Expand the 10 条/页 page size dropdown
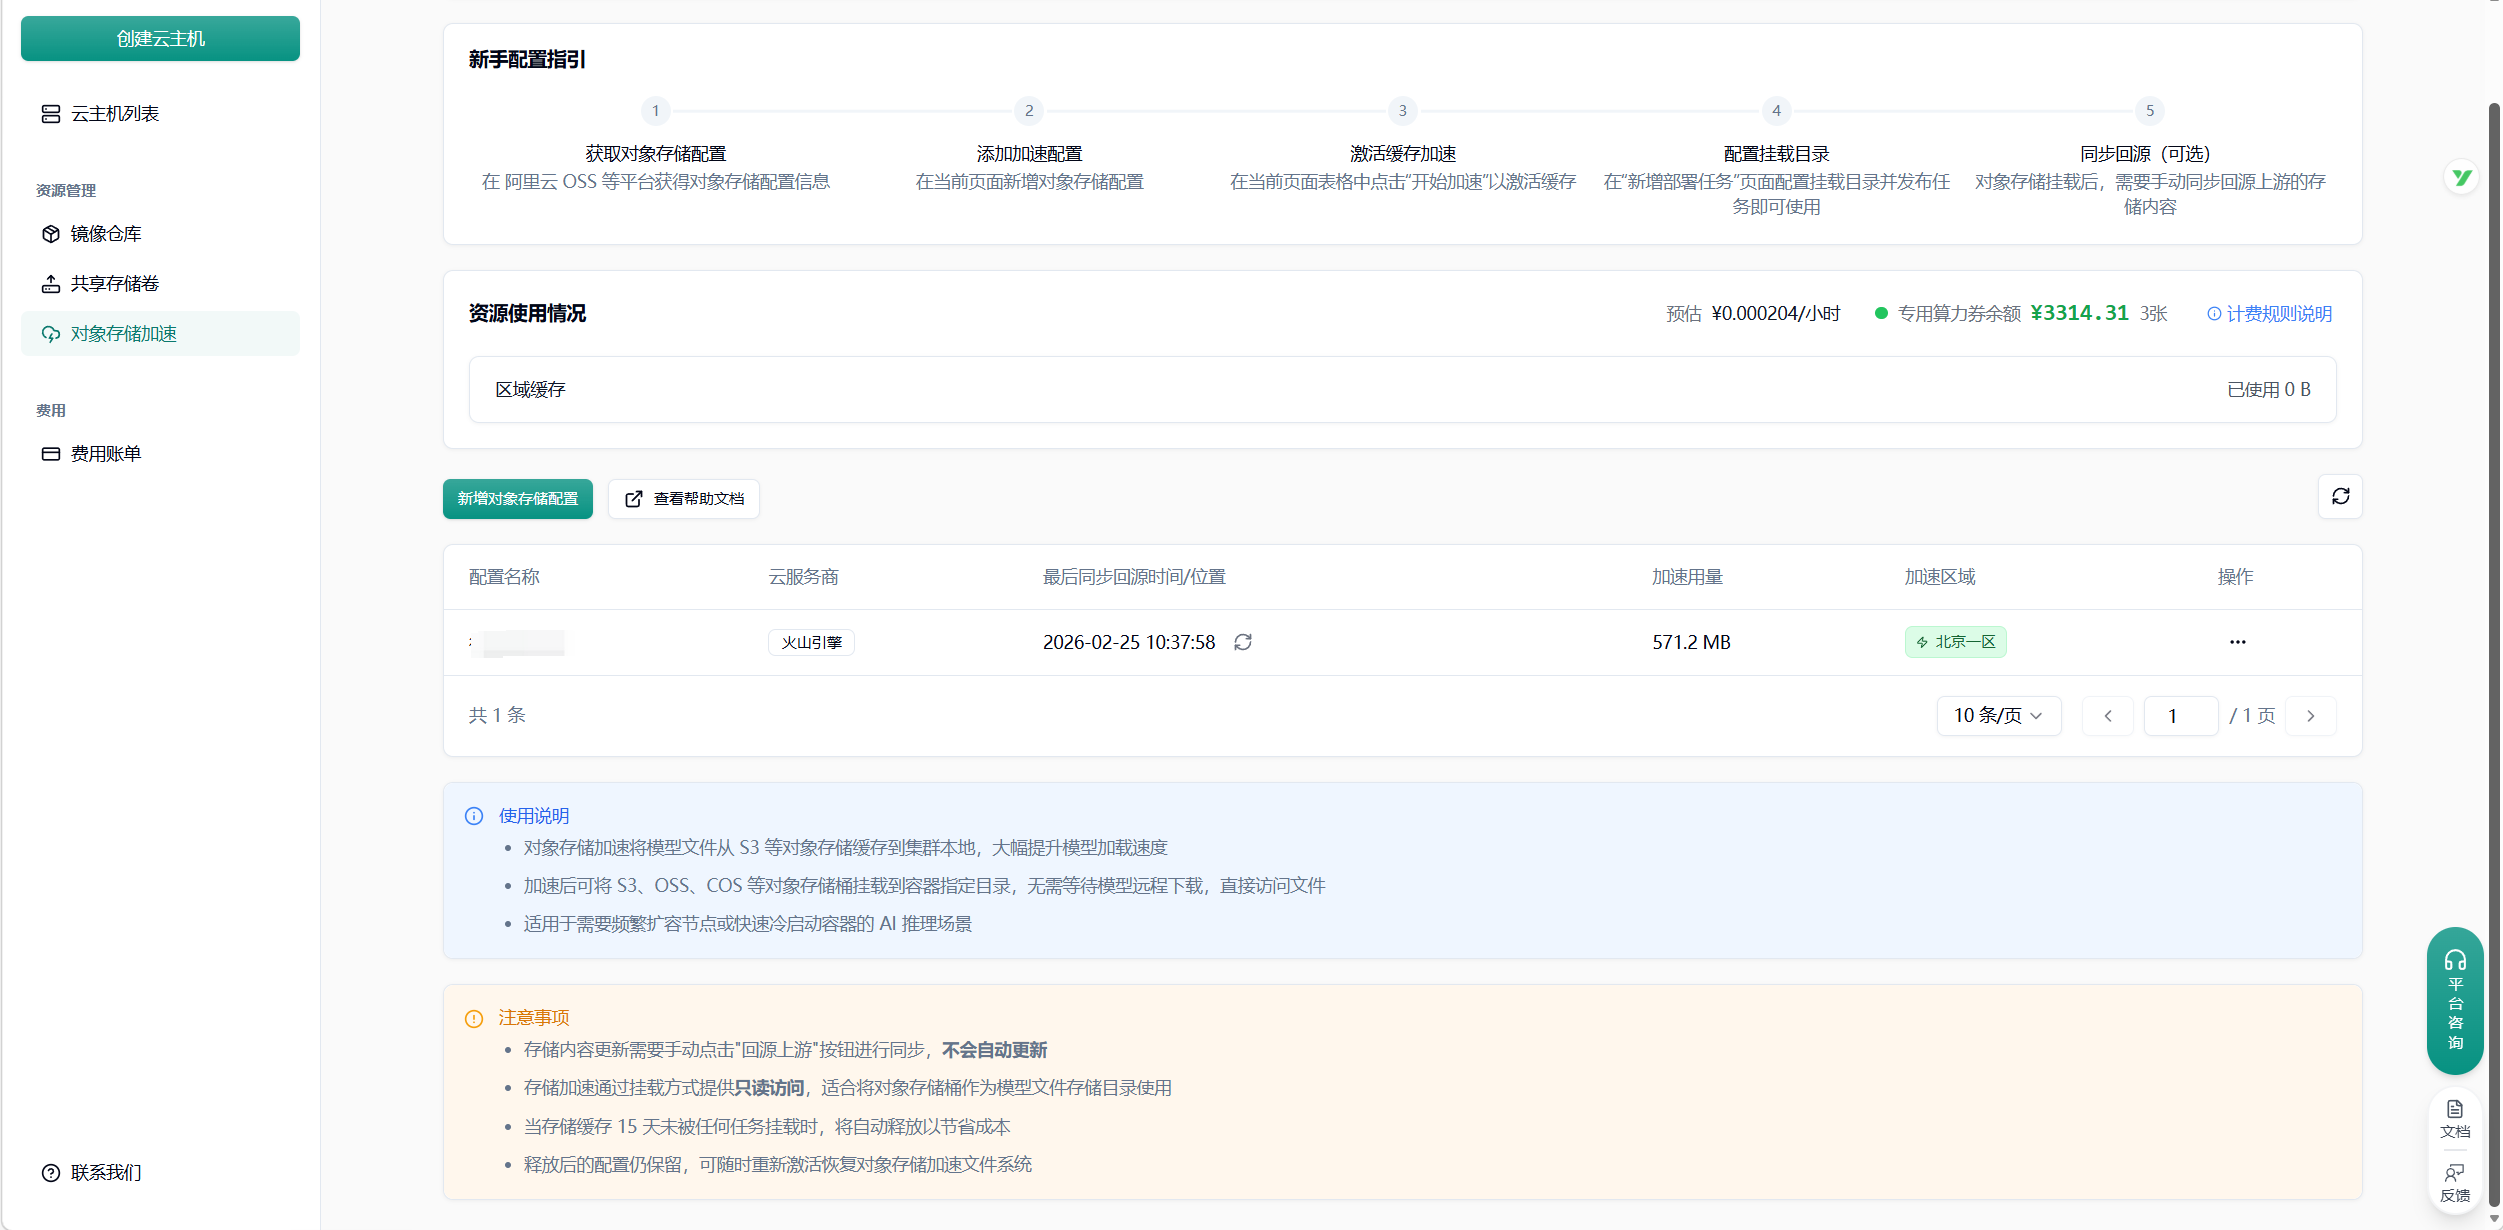The width and height of the screenshot is (2503, 1230). pos(1998,716)
